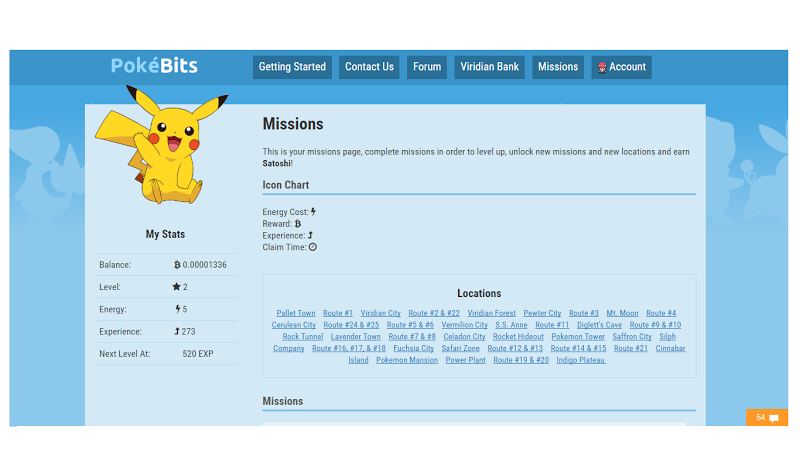Click the trainer icon beside Account
The height and width of the screenshot is (450, 800).
coord(602,67)
